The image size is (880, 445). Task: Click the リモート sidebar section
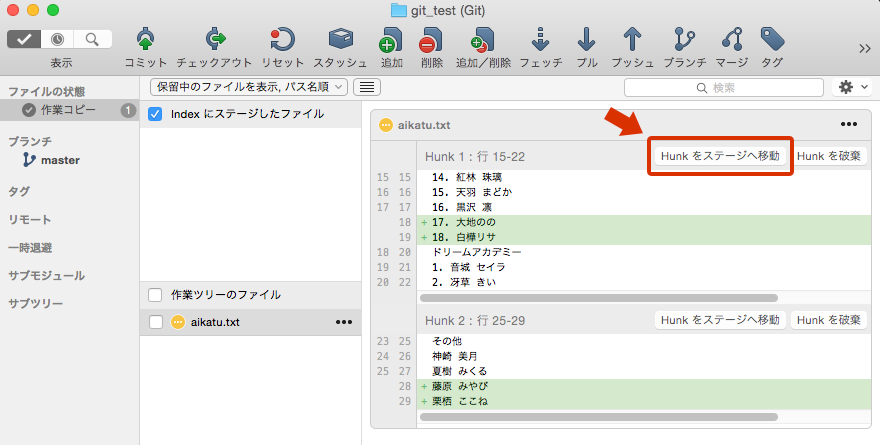click(30, 219)
